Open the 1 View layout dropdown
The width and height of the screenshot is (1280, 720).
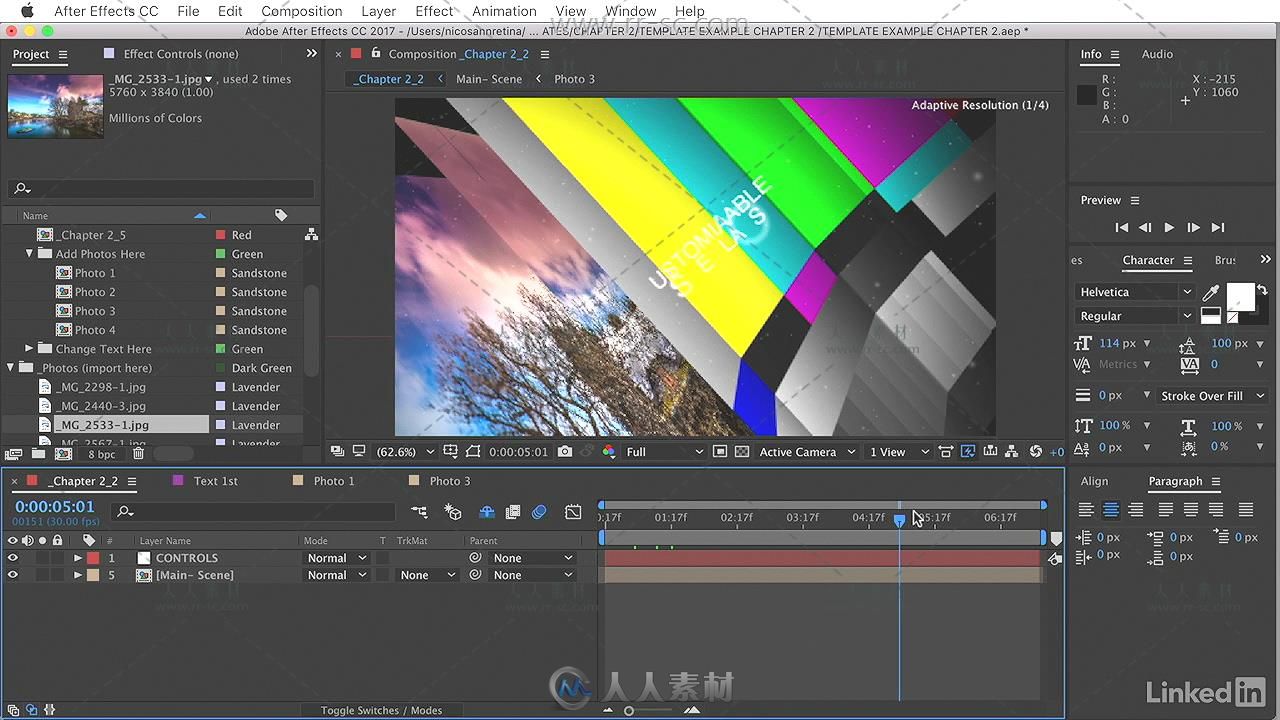[898, 452]
